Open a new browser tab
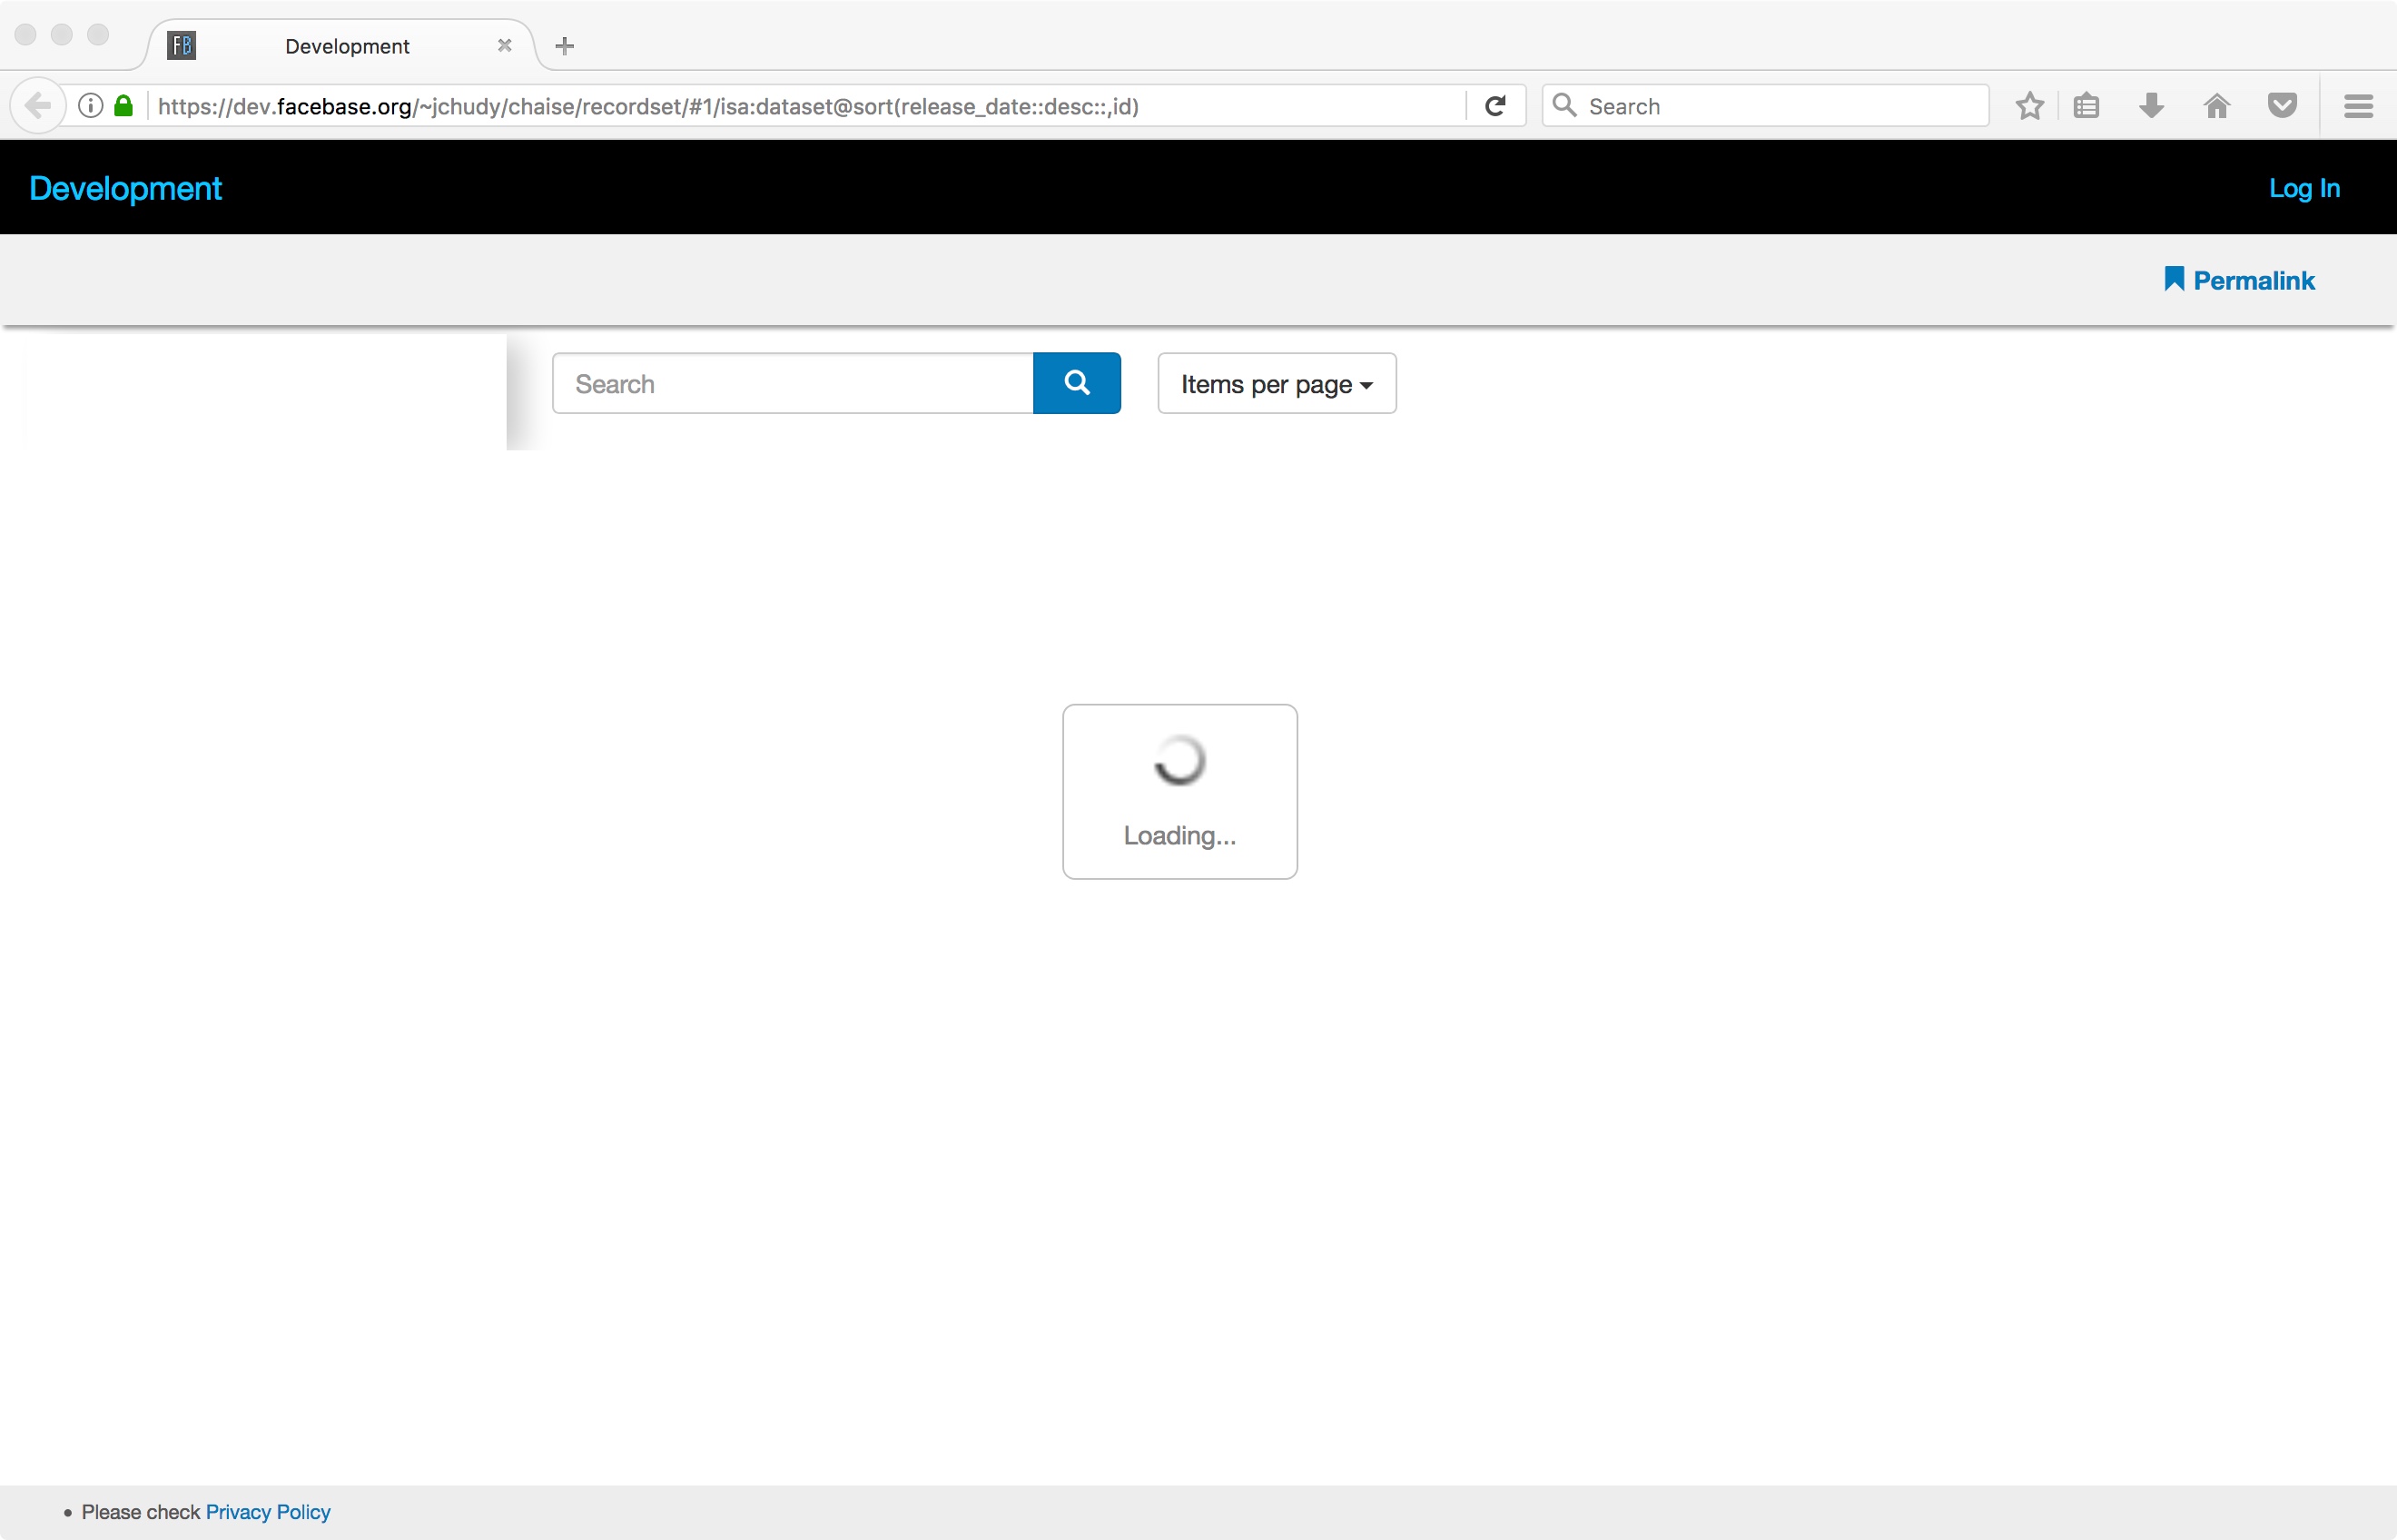This screenshot has width=2397, height=1540. click(564, 45)
